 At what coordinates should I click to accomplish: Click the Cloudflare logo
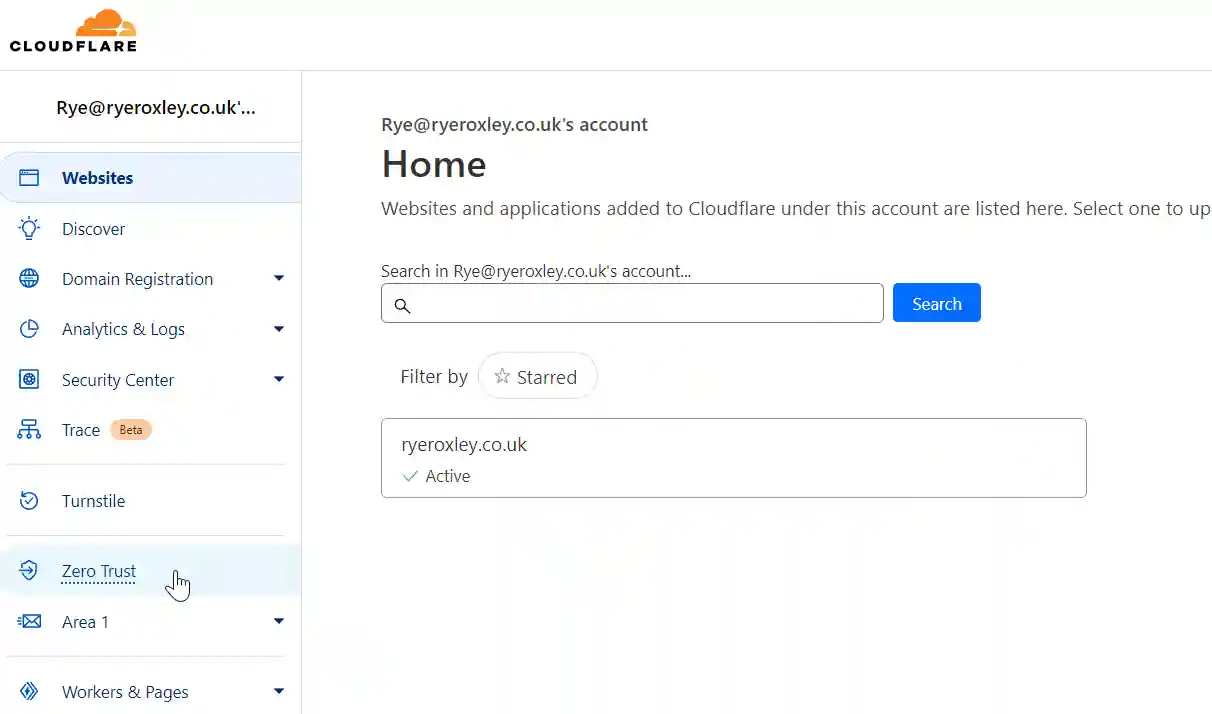tap(73, 30)
